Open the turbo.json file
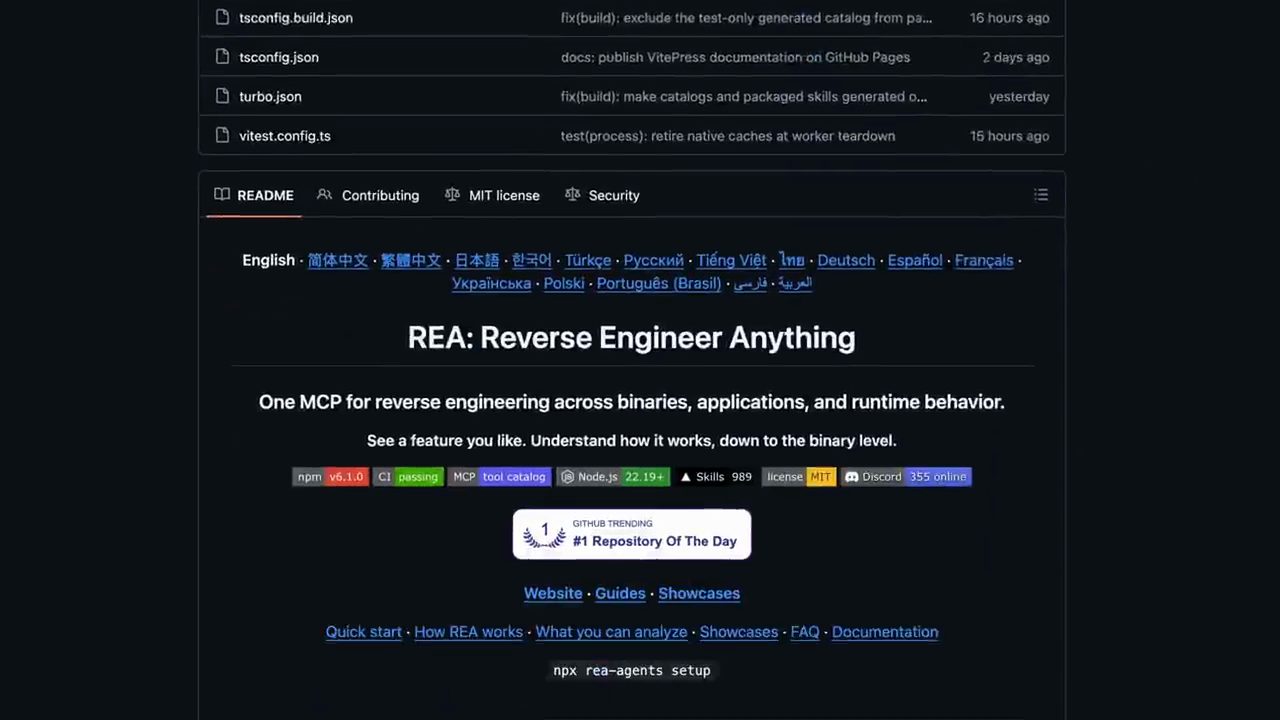 270,96
